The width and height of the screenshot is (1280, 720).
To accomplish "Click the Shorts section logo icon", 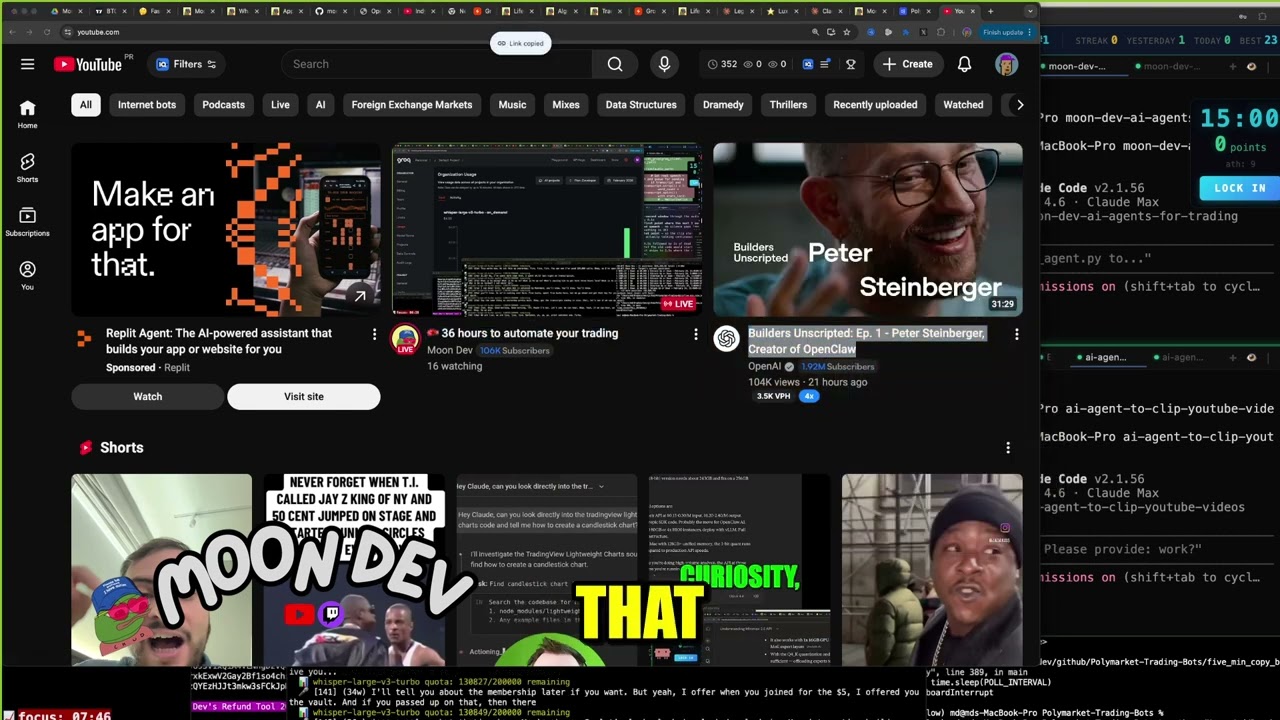I will (85, 448).
